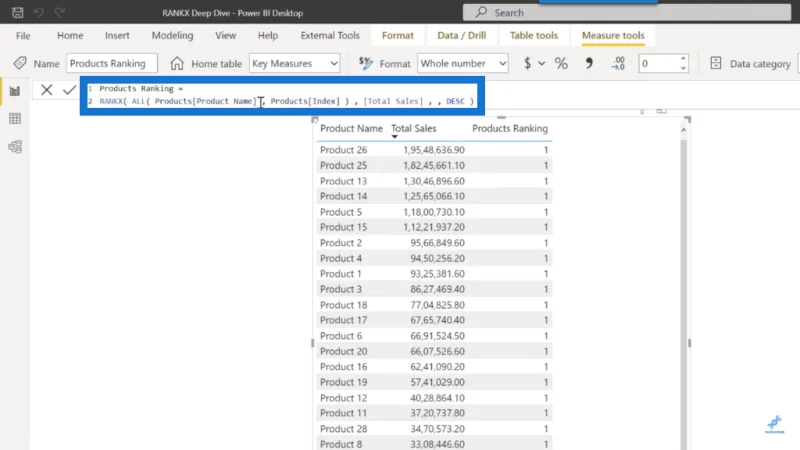Select the Product 2 cell

pyautogui.click(x=341, y=243)
